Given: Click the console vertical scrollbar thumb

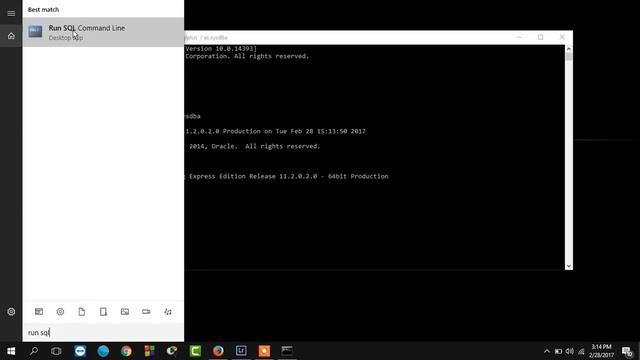Looking at the screenshot, I should point(569,57).
